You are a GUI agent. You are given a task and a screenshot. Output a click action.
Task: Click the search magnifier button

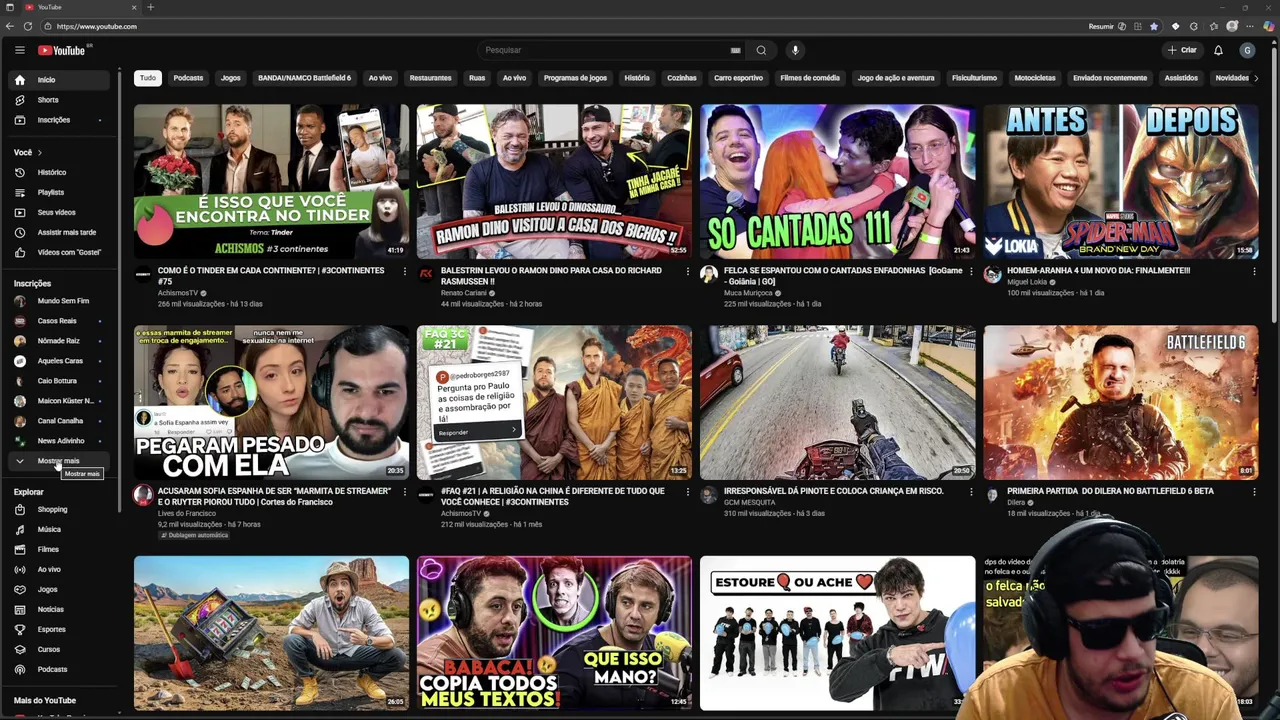[761, 50]
